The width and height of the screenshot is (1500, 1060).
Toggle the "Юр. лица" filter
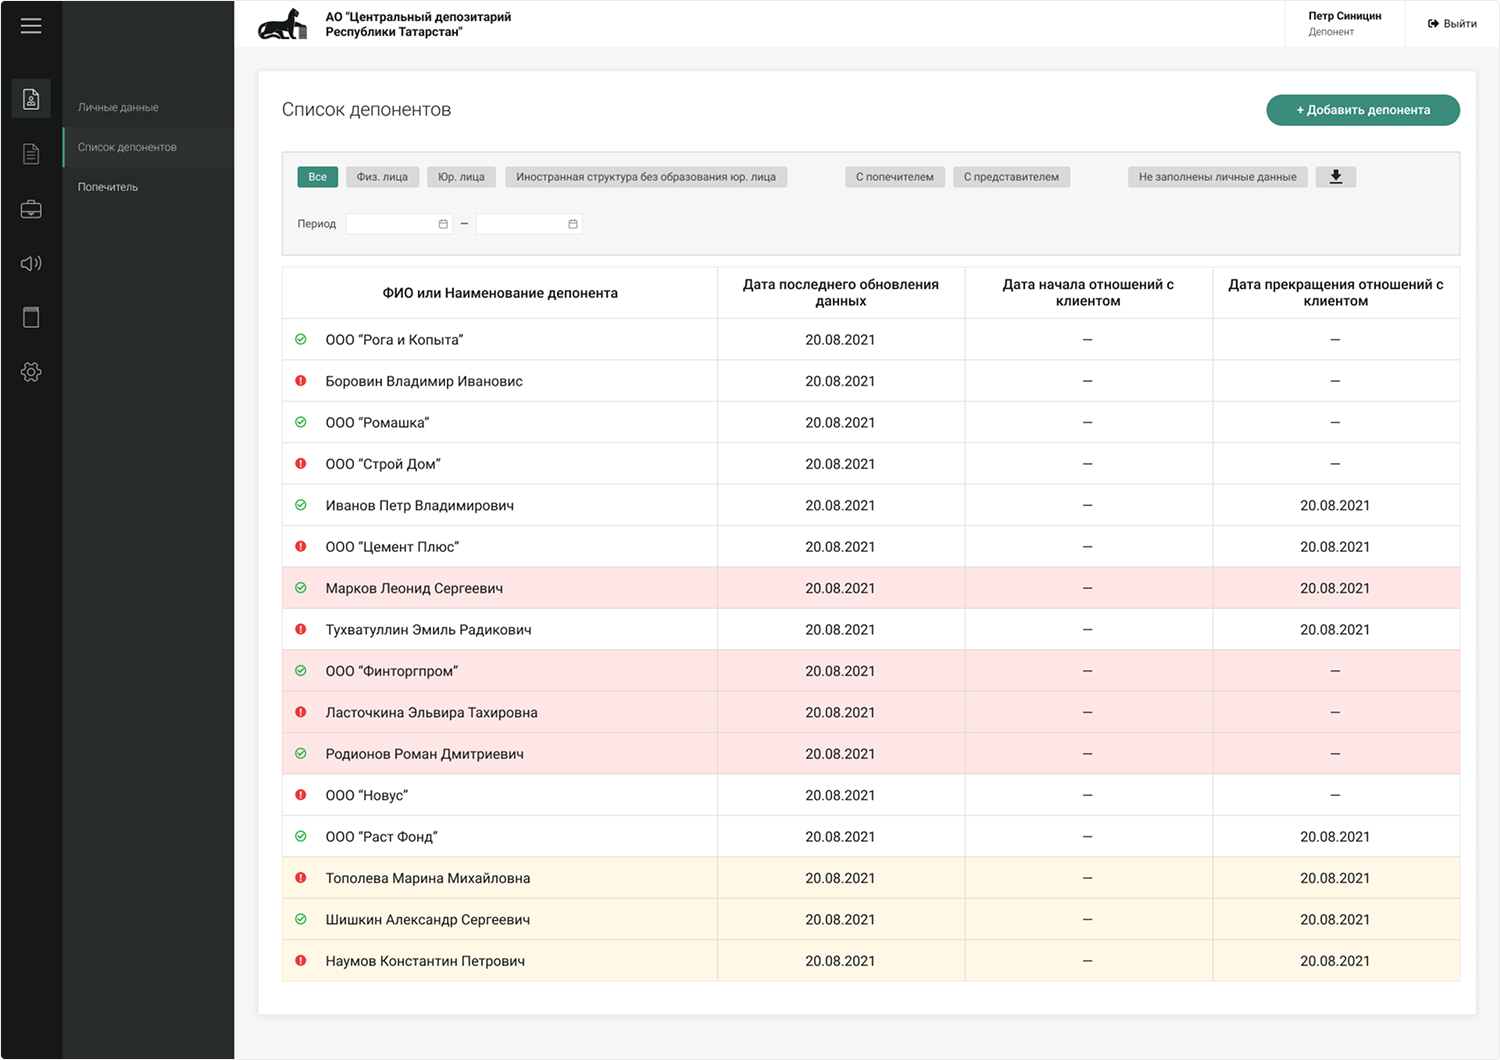461,177
